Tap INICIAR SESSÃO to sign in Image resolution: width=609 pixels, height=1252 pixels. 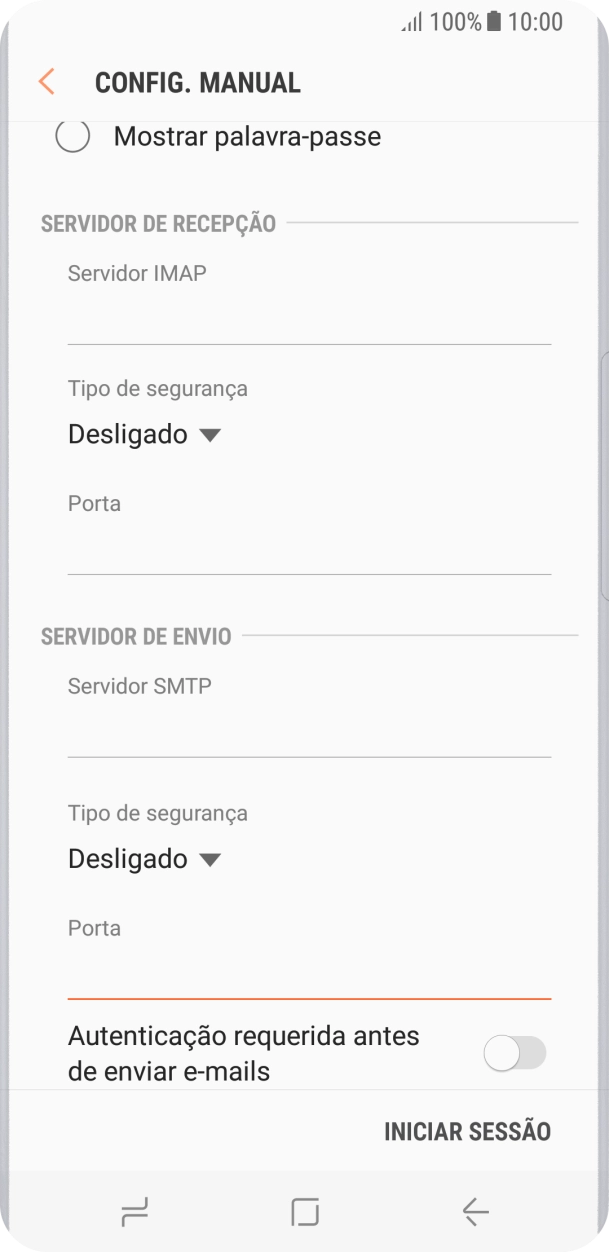click(466, 1131)
